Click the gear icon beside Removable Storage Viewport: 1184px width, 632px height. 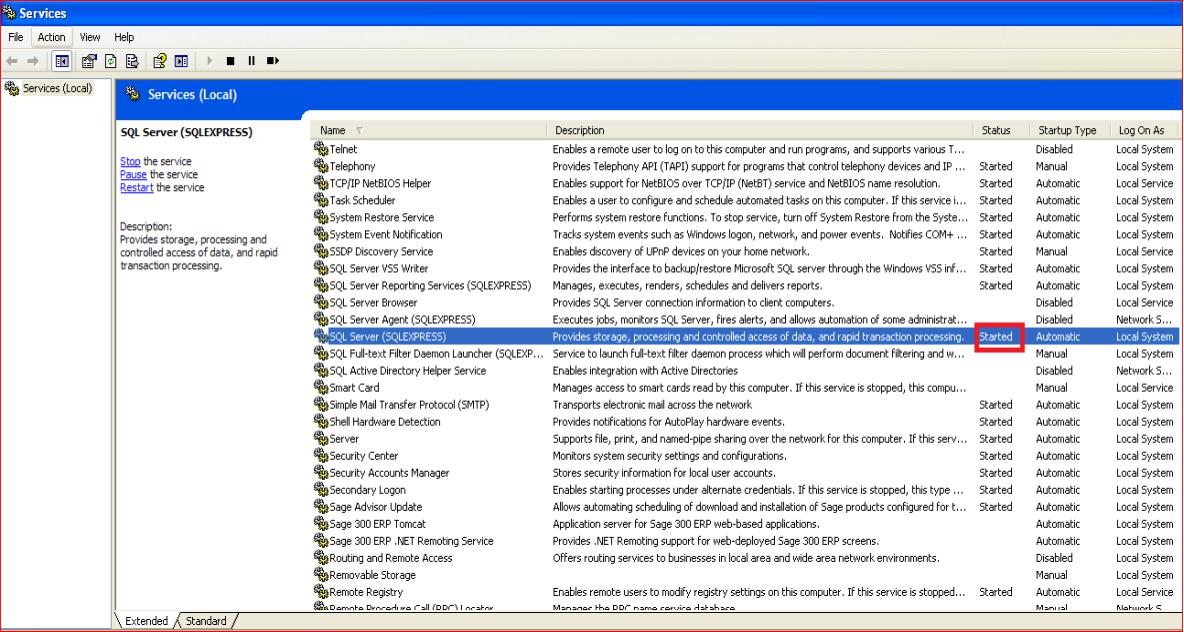321,575
